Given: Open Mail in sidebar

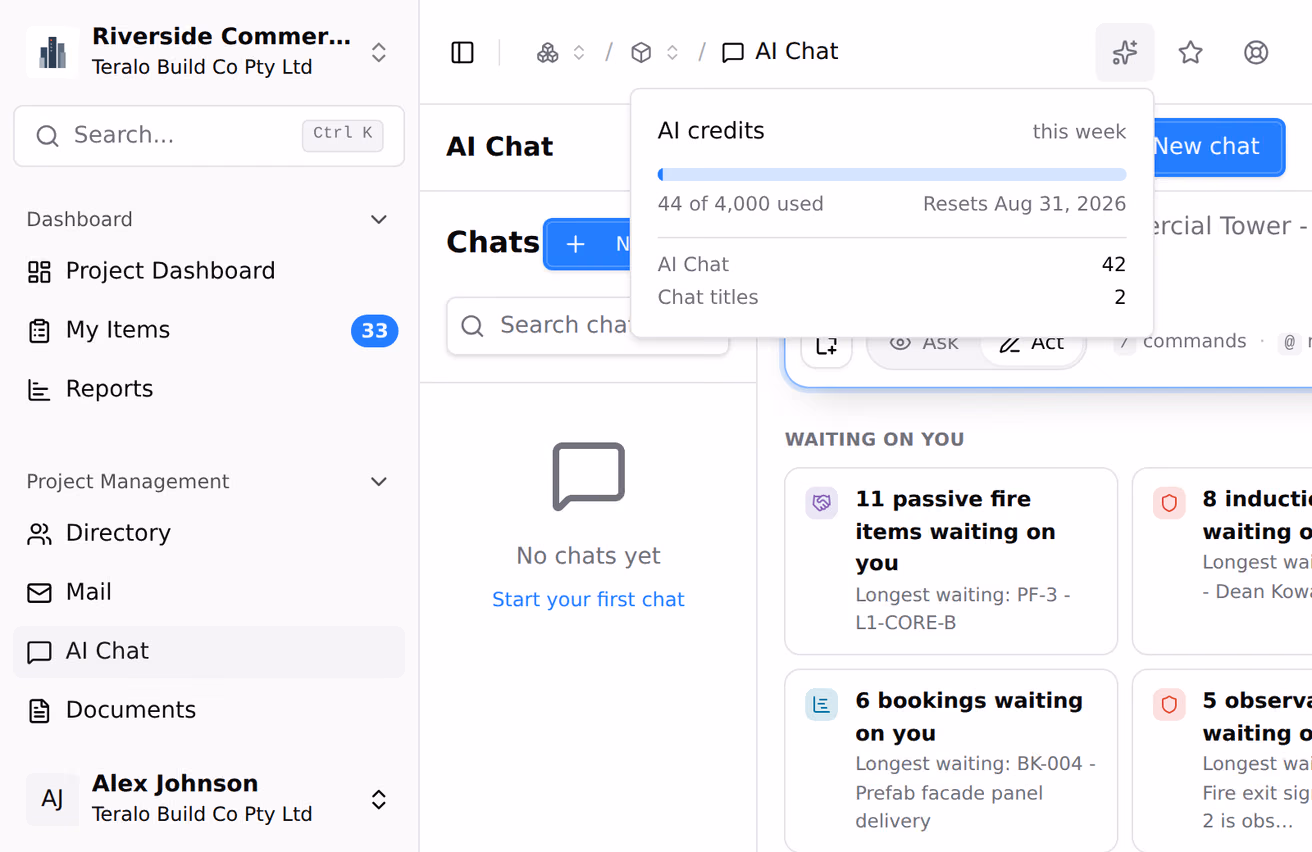Looking at the screenshot, I should (x=209, y=592).
